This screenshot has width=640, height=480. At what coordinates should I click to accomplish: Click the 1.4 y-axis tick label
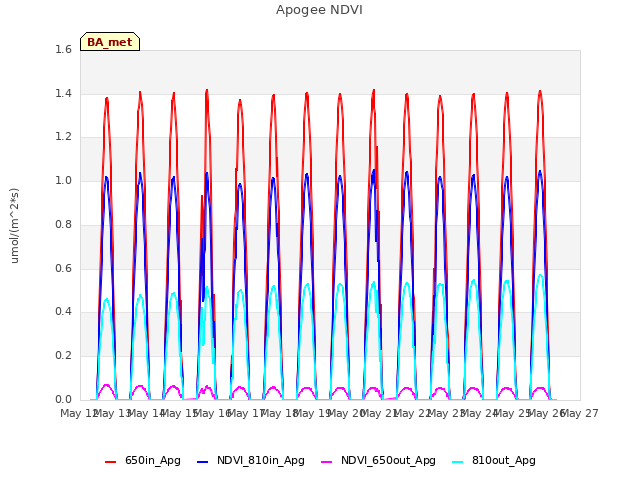(x=63, y=93)
